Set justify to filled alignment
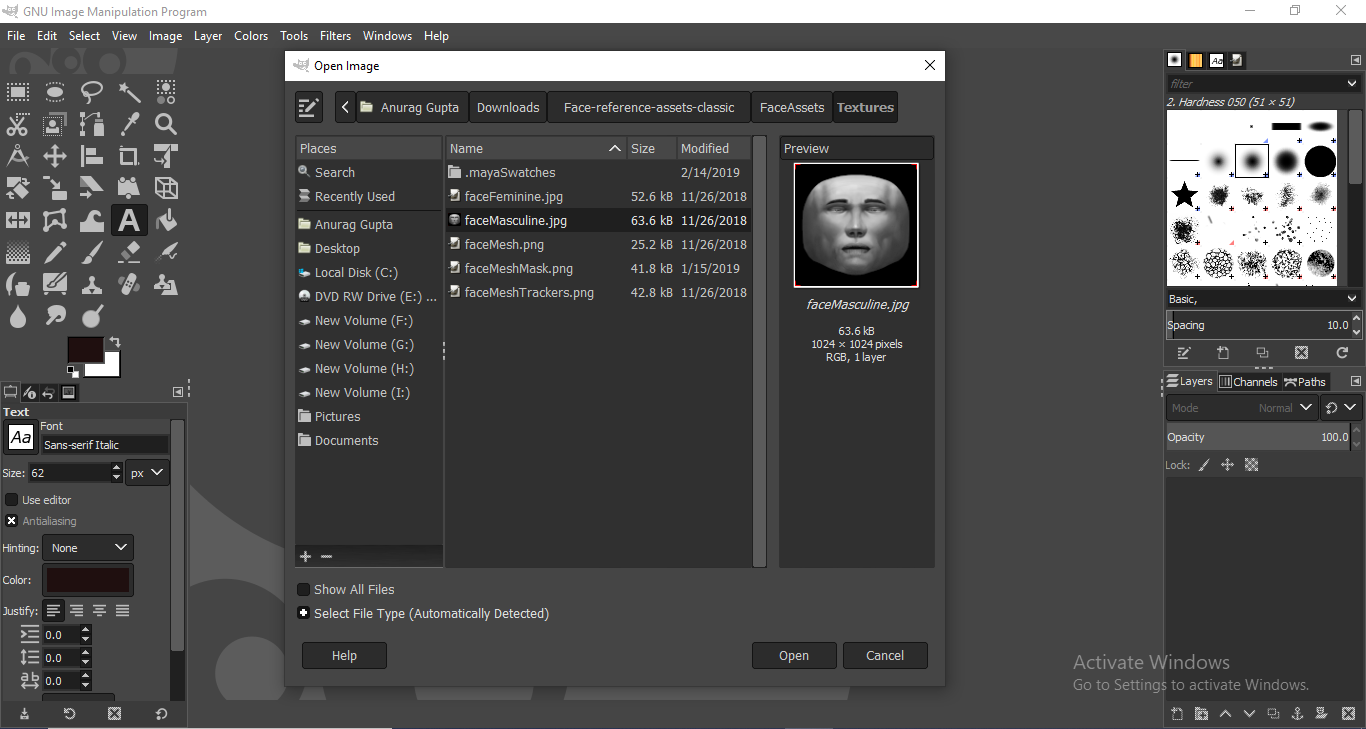Viewport: 1366px width, 729px height. pos(123,610)
